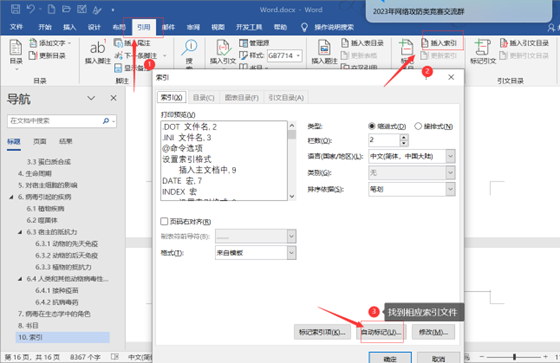Close the 索引 (Index) dialog with X

point(451,77)
